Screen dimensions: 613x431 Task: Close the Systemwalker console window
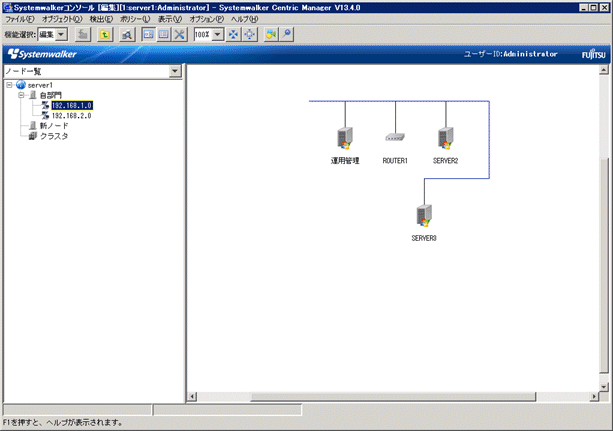604,7
